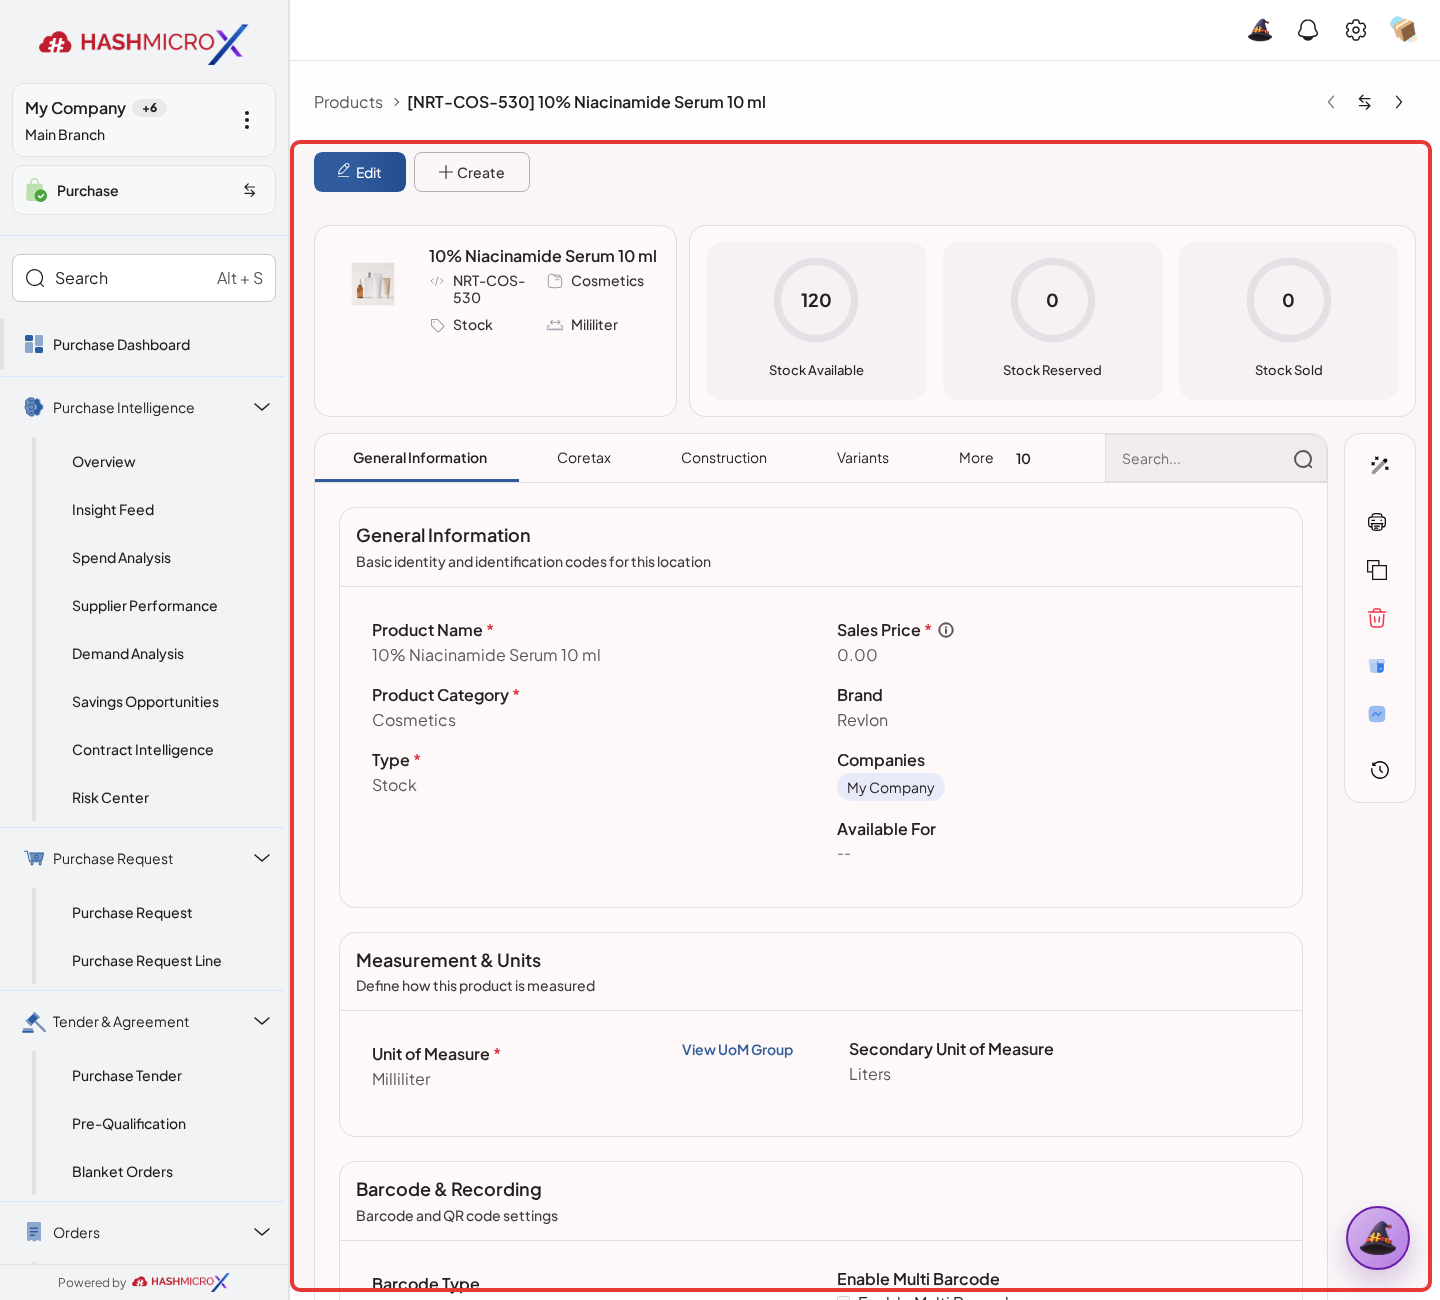1440x1300 pixels.
Task: Open the settings gear in the top bar
Action: tap(1356, 30)
